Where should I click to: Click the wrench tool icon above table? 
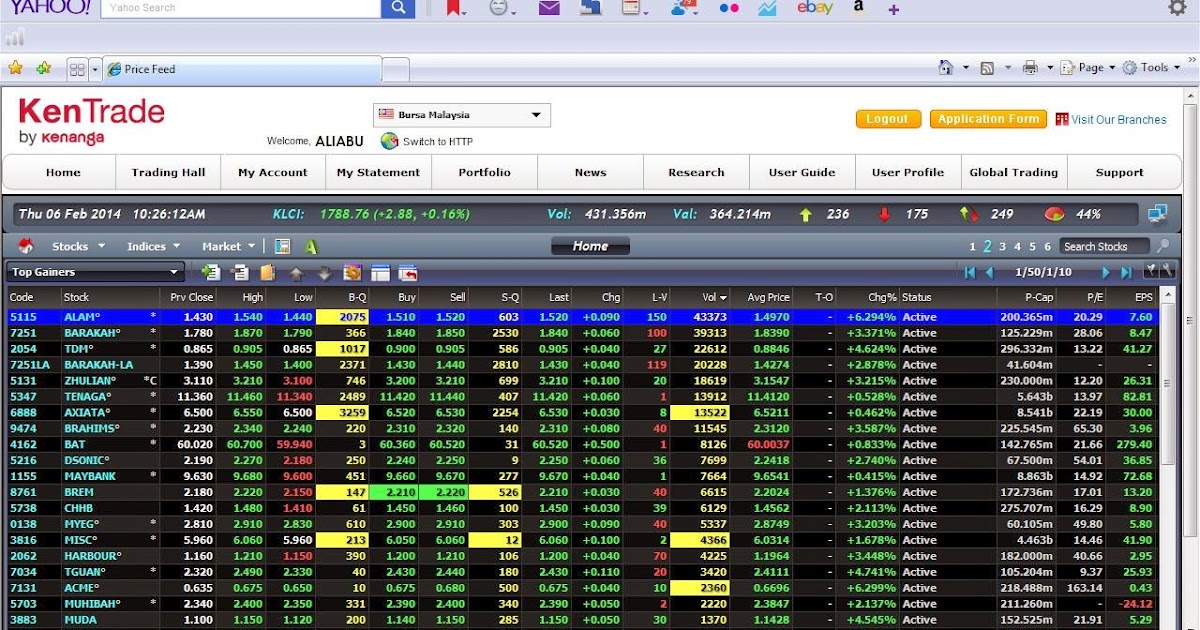pos(1166,270)
